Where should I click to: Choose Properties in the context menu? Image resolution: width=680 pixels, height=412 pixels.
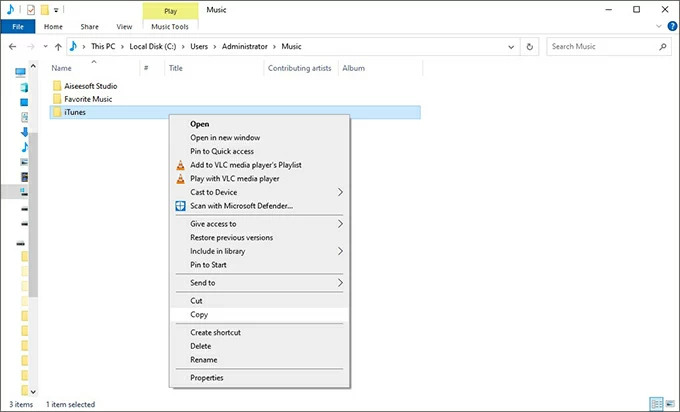tap(207, 378)
